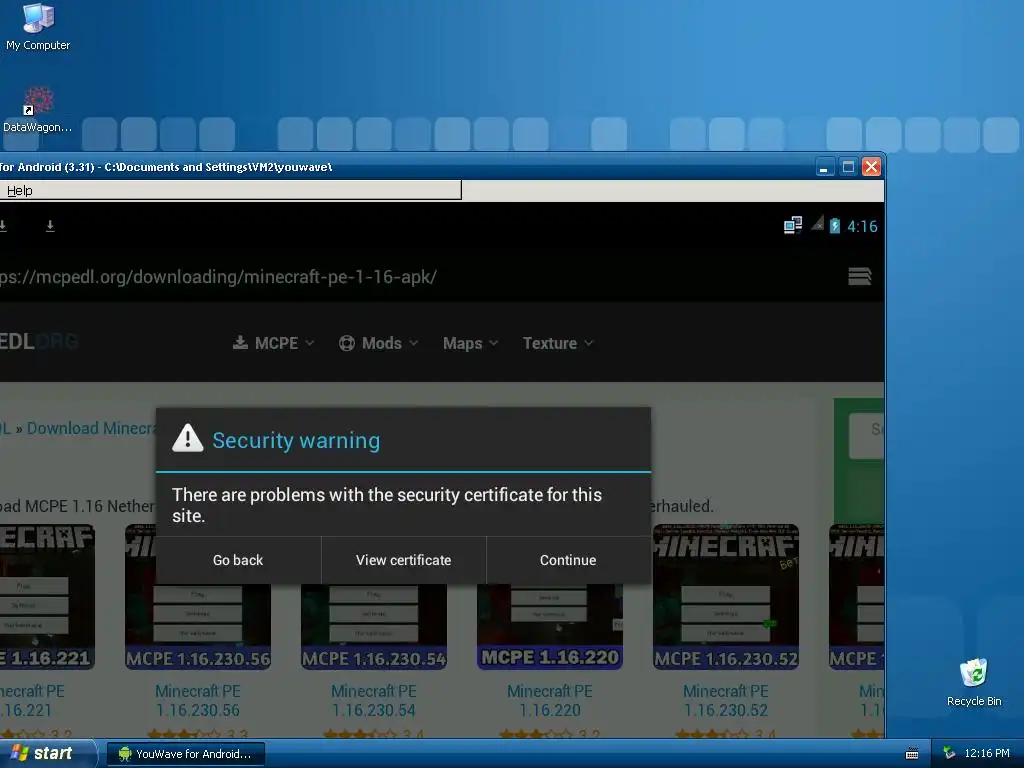Expand the Texture dropdown menu
Image resolution: width=1024 pixels, height=768 pixels.
558,343
